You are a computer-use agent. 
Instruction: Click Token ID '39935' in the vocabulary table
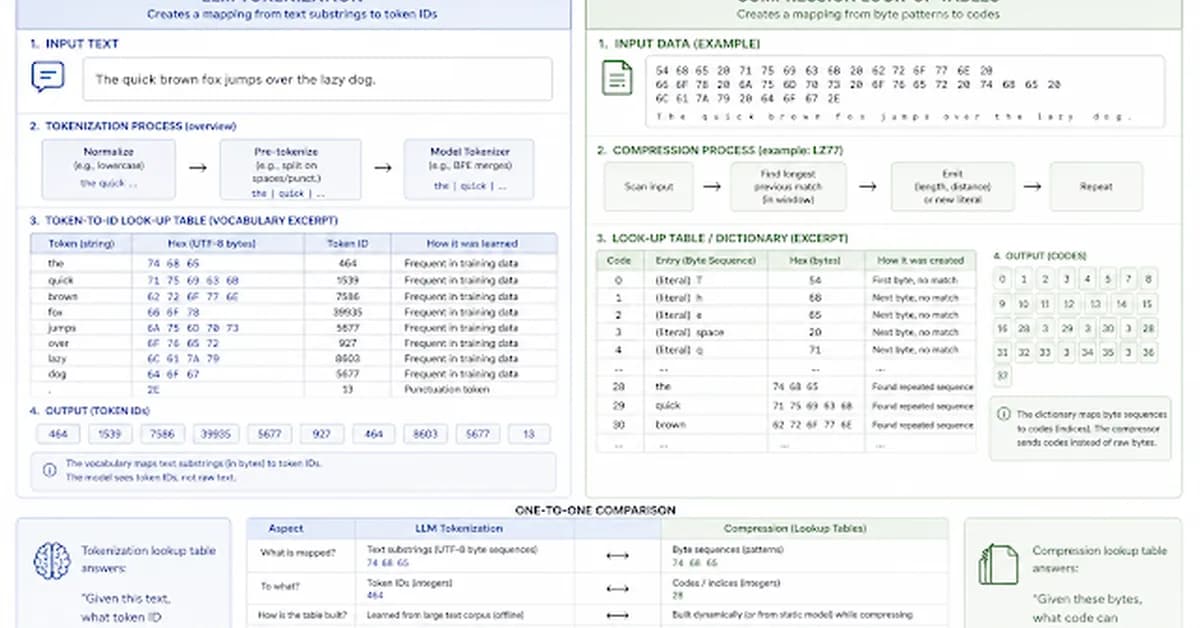tap(350, 312)
